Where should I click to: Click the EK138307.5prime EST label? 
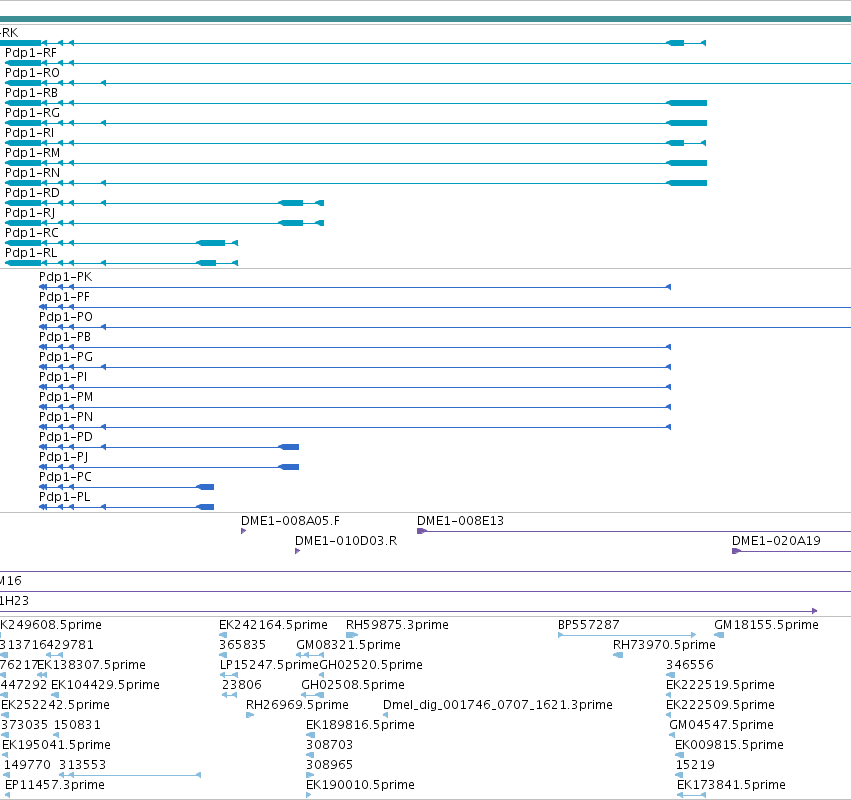[x=91, y=665]
